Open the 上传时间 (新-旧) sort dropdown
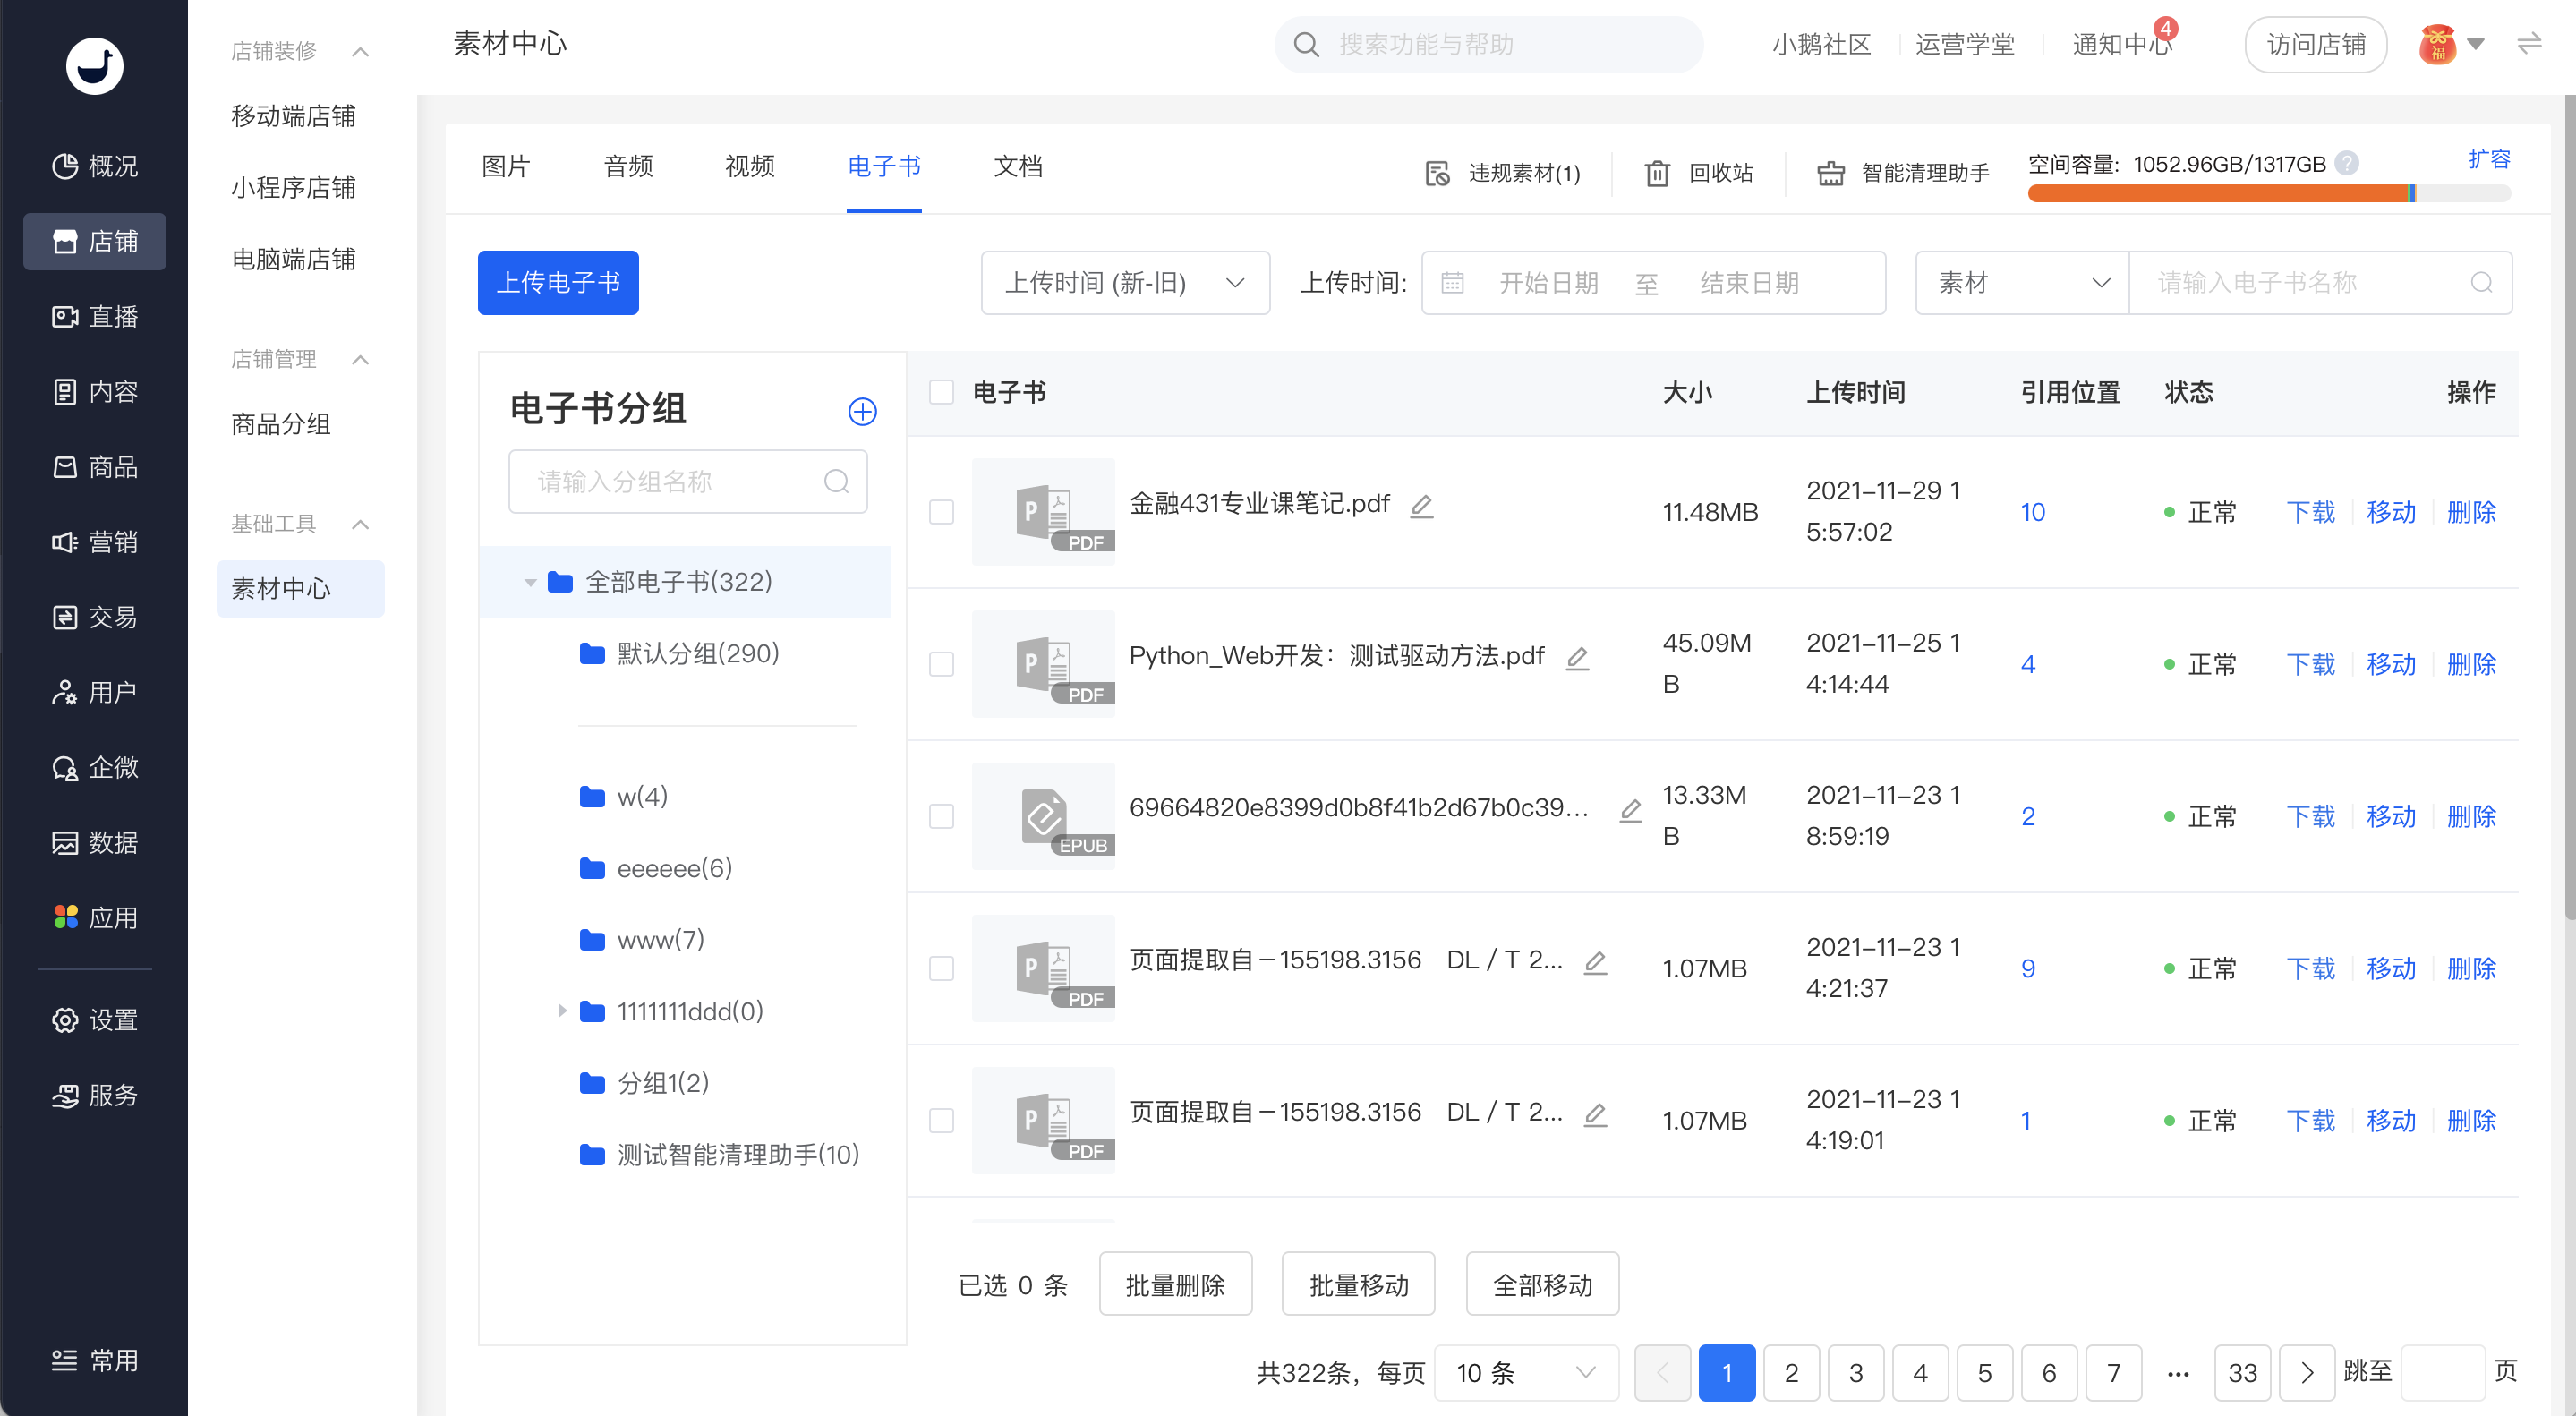 [1125, 283]
